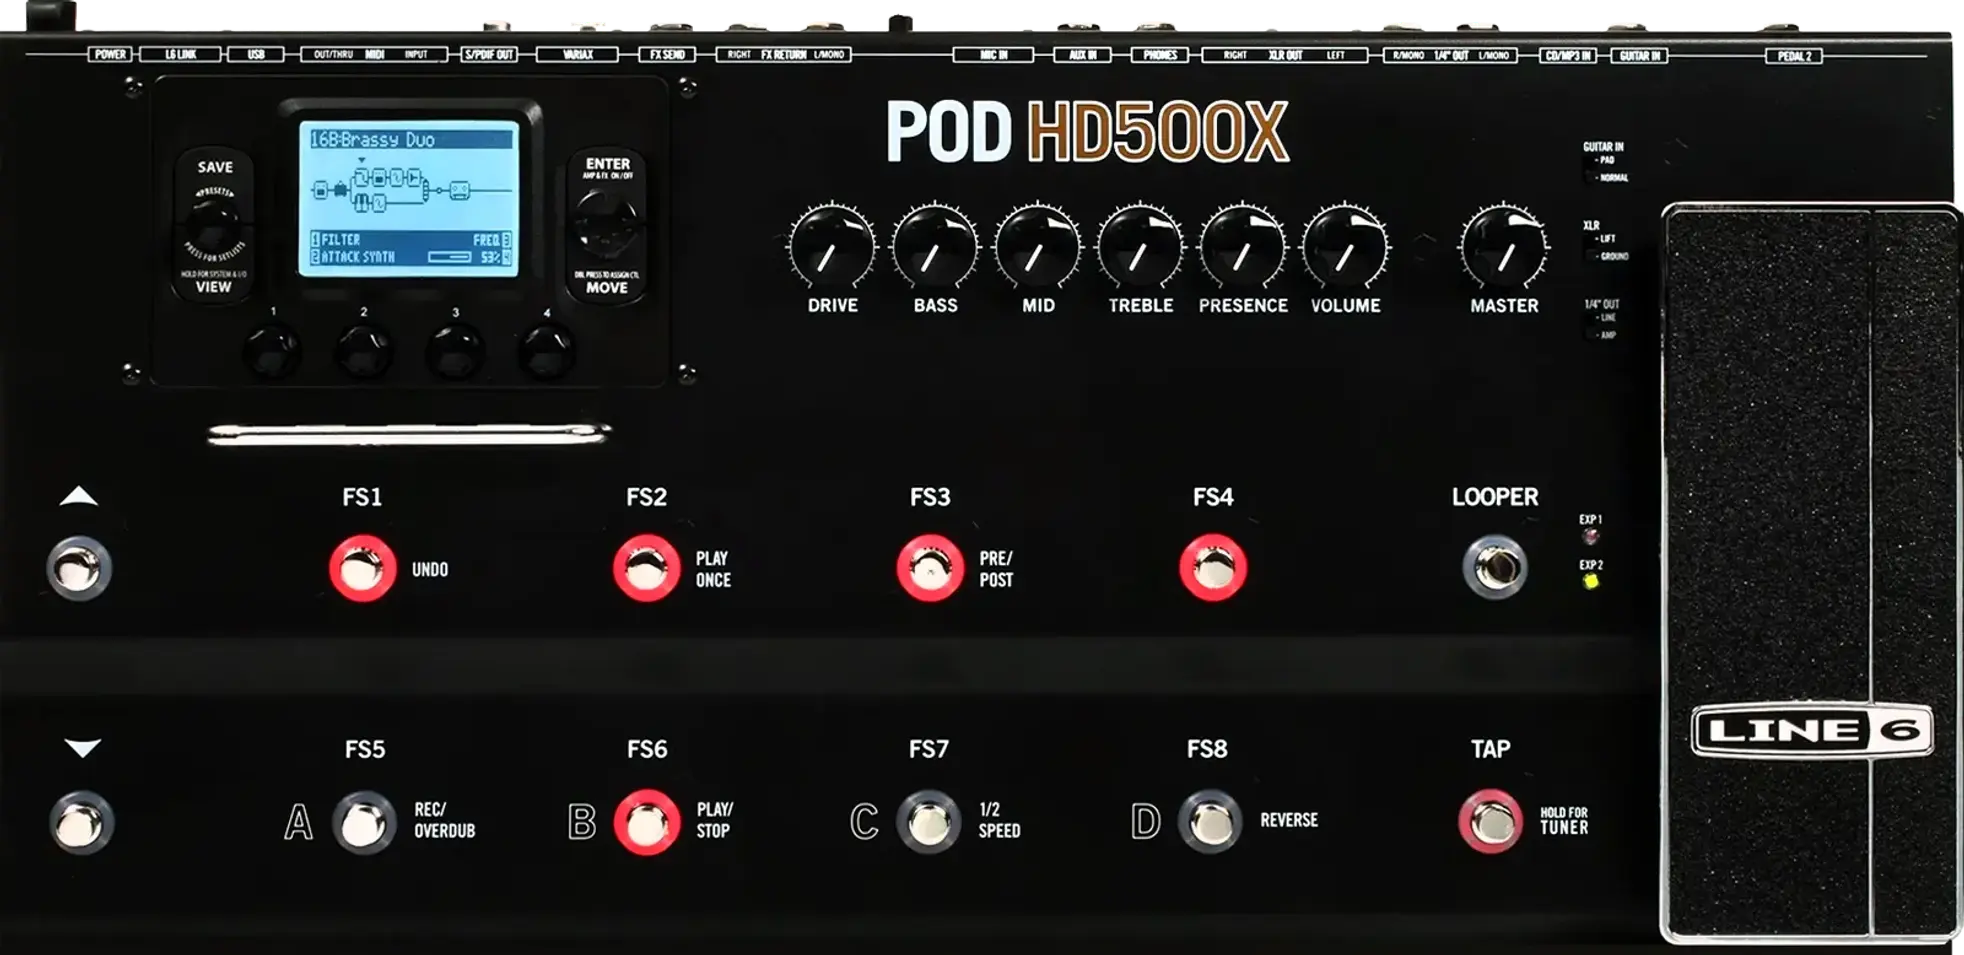Image resolution: width=1964 pixels, height=955 pixels.
Task: Click the bank down triangle icon
Action: tap(82, 747)
